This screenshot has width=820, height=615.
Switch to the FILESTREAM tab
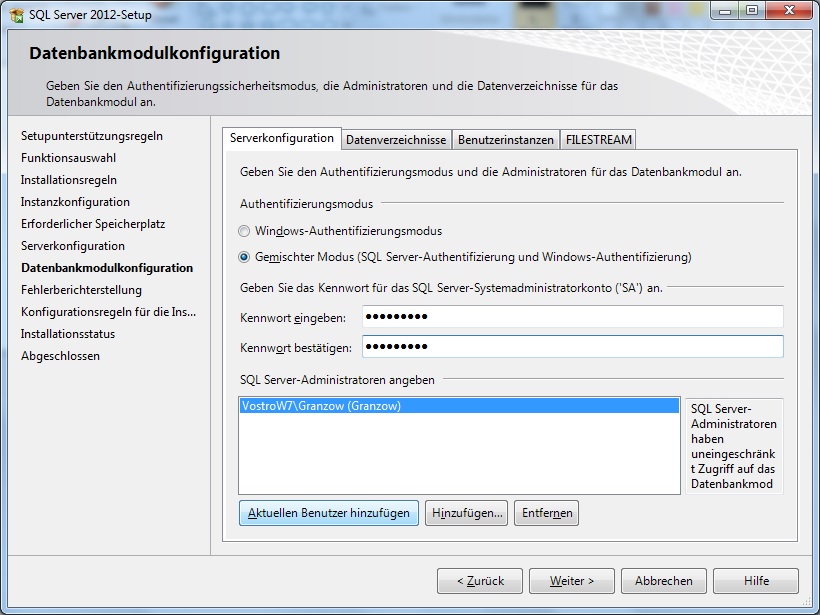tap(599, 140)
